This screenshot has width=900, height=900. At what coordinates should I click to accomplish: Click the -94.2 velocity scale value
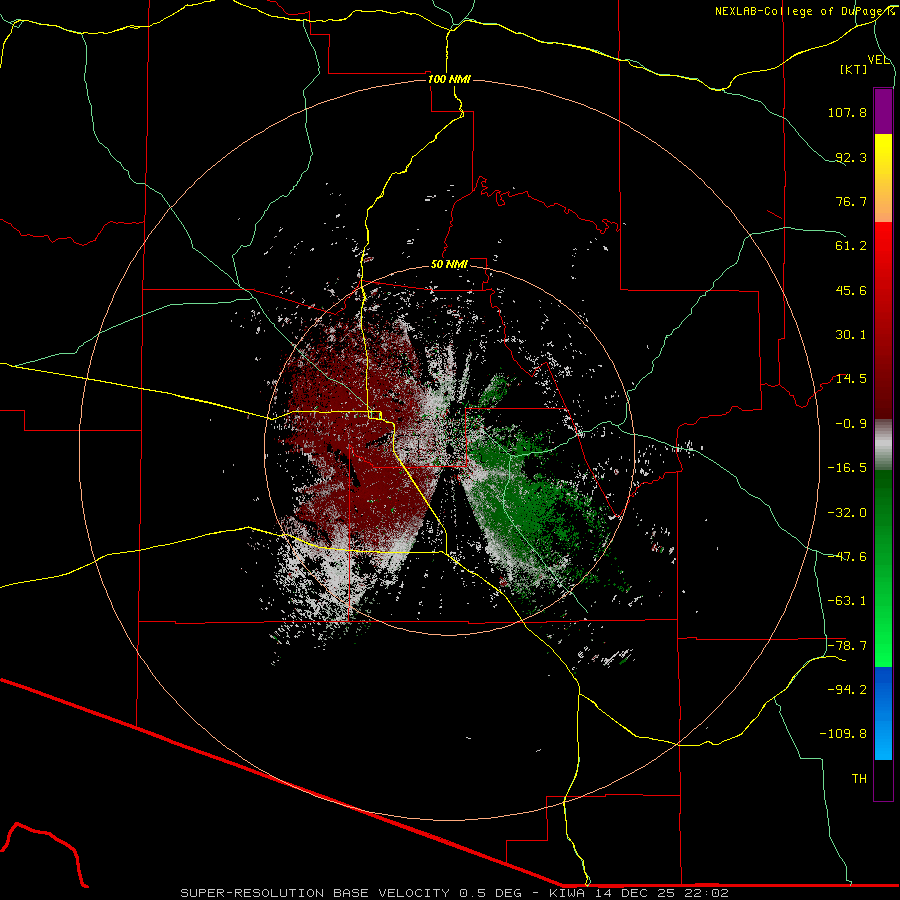click(x=847, y=690)
